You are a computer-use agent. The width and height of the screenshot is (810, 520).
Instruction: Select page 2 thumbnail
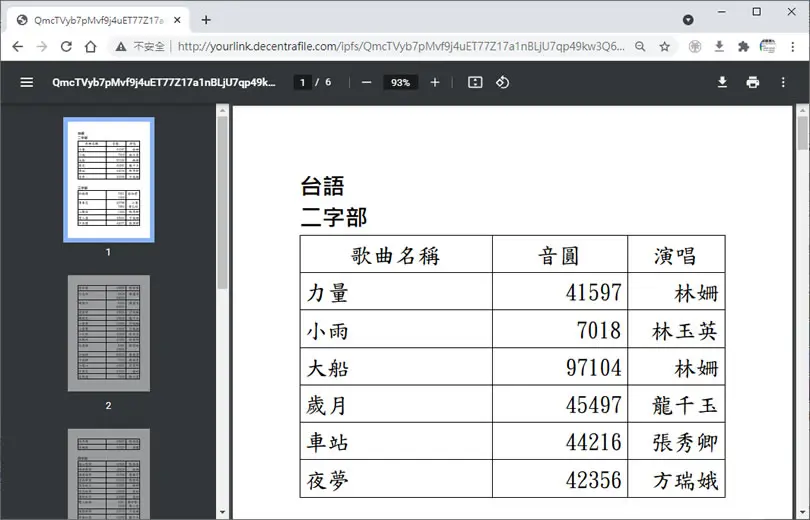[x=108, y=333]
